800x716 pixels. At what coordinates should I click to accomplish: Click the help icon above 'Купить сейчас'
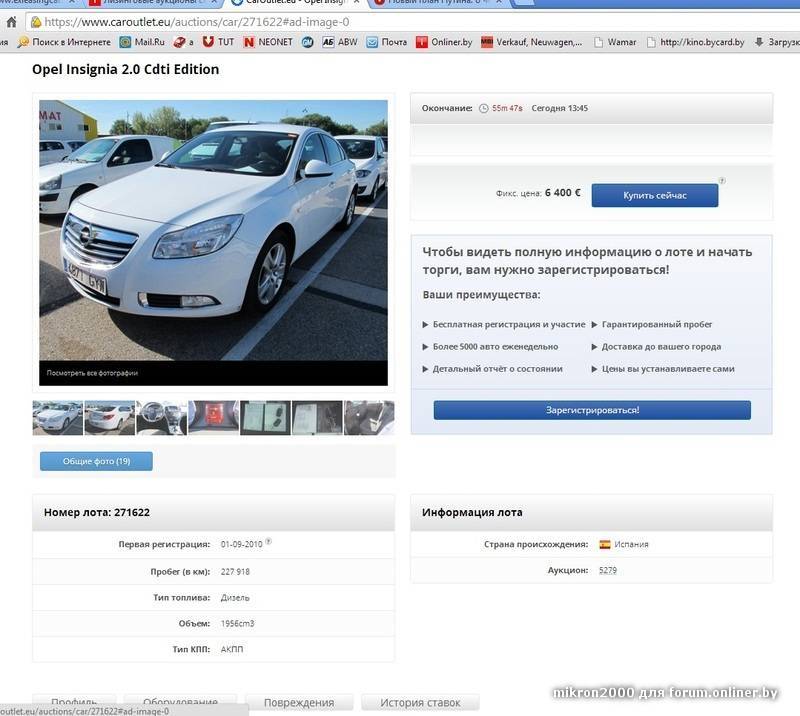coord(722,180)
